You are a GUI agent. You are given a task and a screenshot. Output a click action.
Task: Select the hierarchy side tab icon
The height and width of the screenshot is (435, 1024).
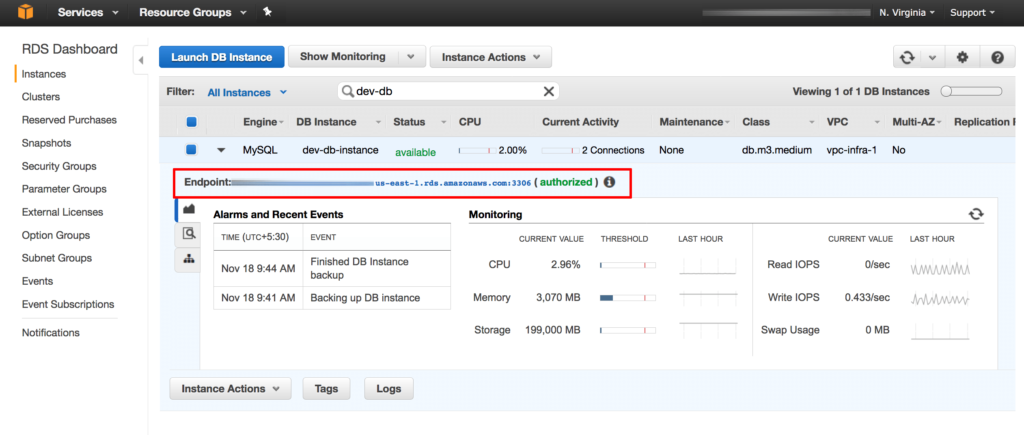189,259
